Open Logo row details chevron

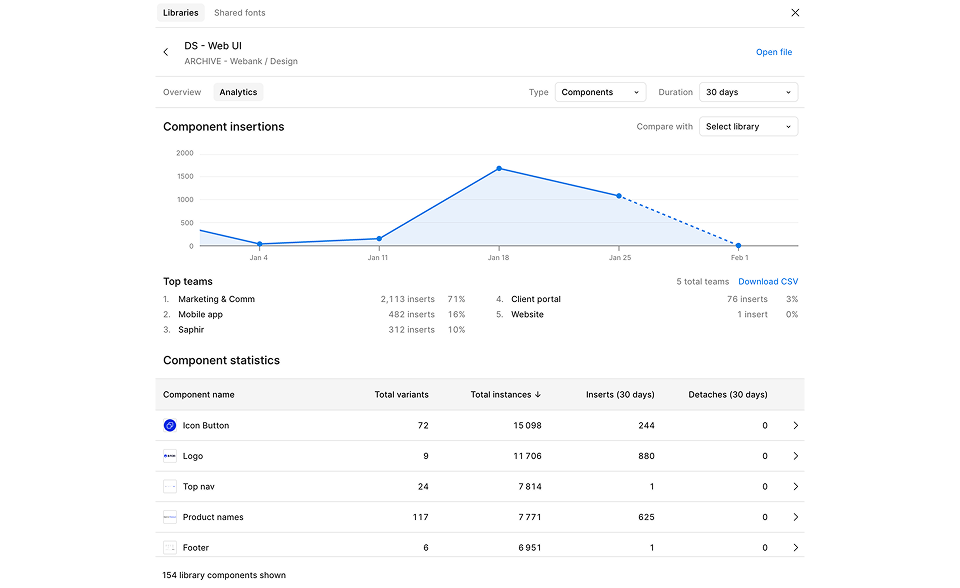click(795, 456)
